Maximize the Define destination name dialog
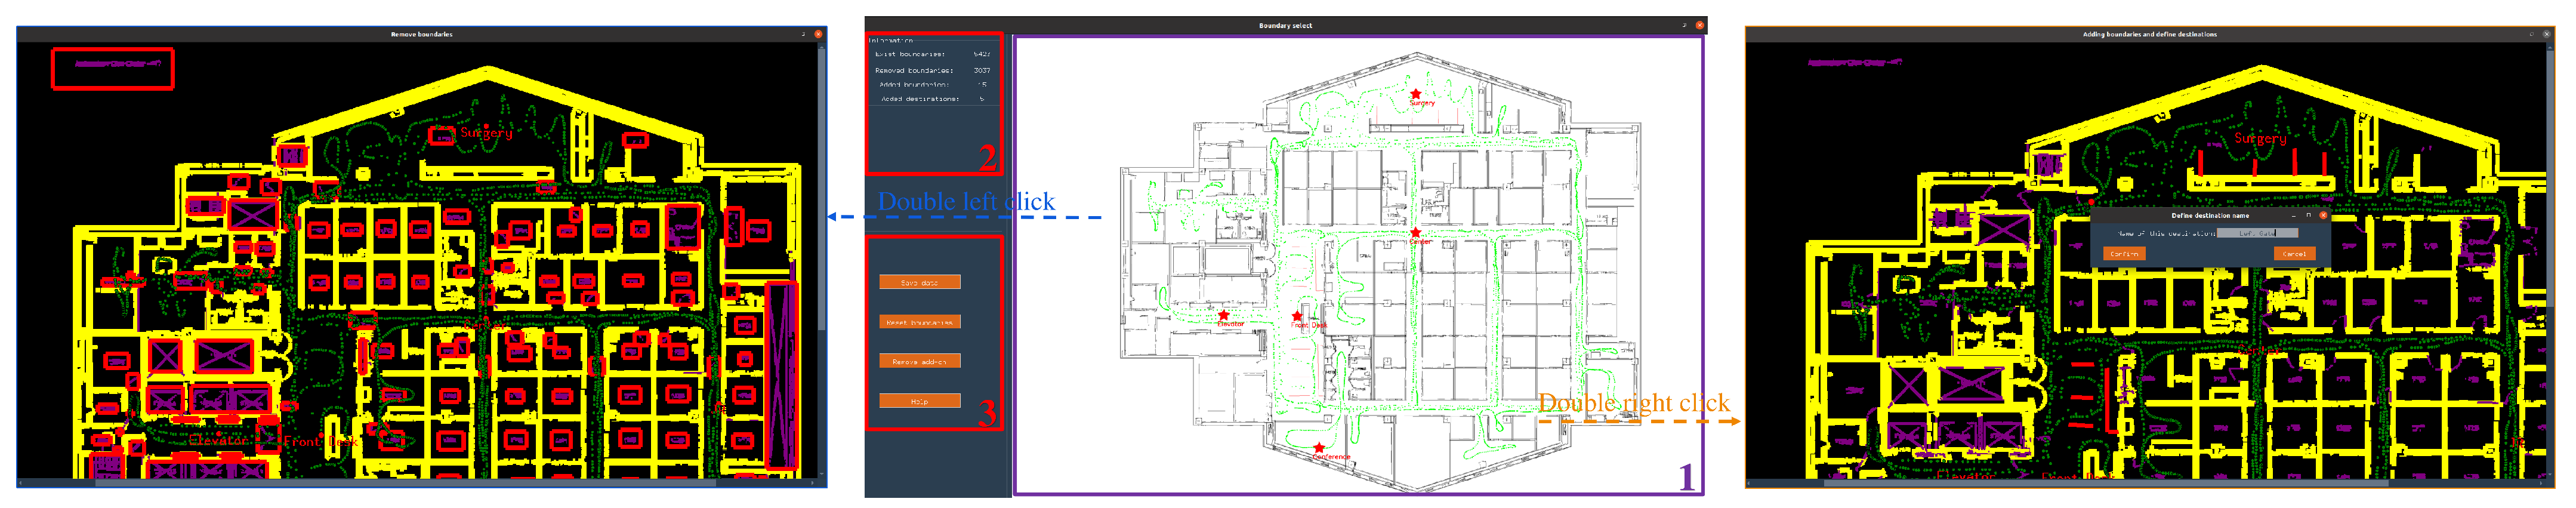Viewport: 2576px width, 508px height. click(2308, 215)
